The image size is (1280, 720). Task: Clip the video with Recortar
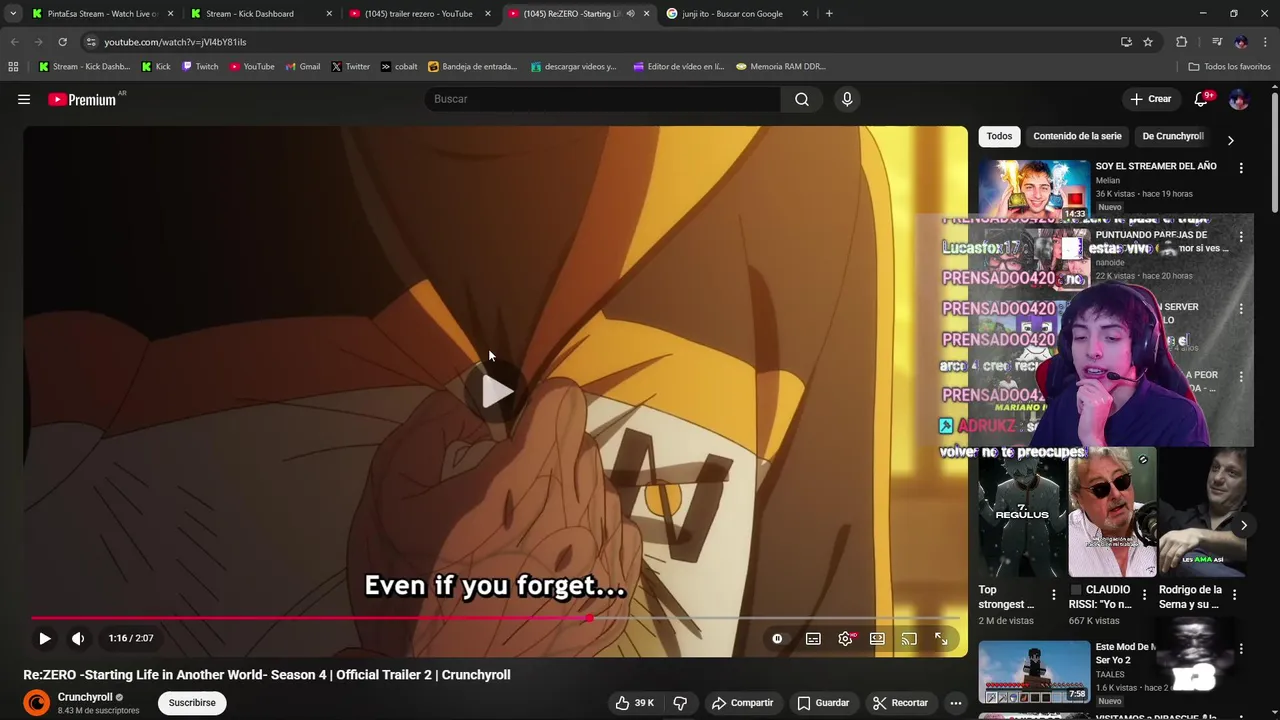(x=900, y=703)
